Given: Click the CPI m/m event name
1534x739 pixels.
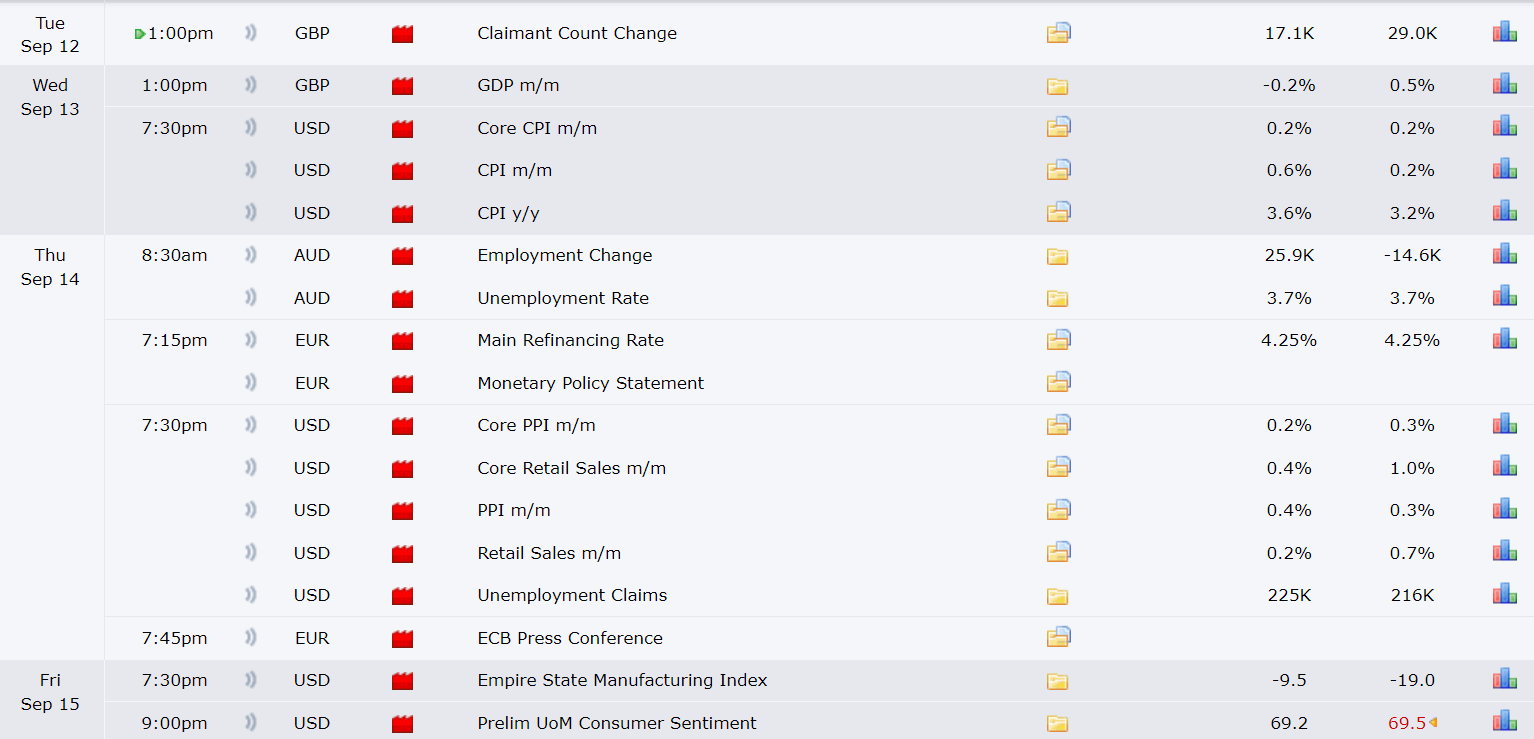Looking at the screenshot, I should coord(515,170).
